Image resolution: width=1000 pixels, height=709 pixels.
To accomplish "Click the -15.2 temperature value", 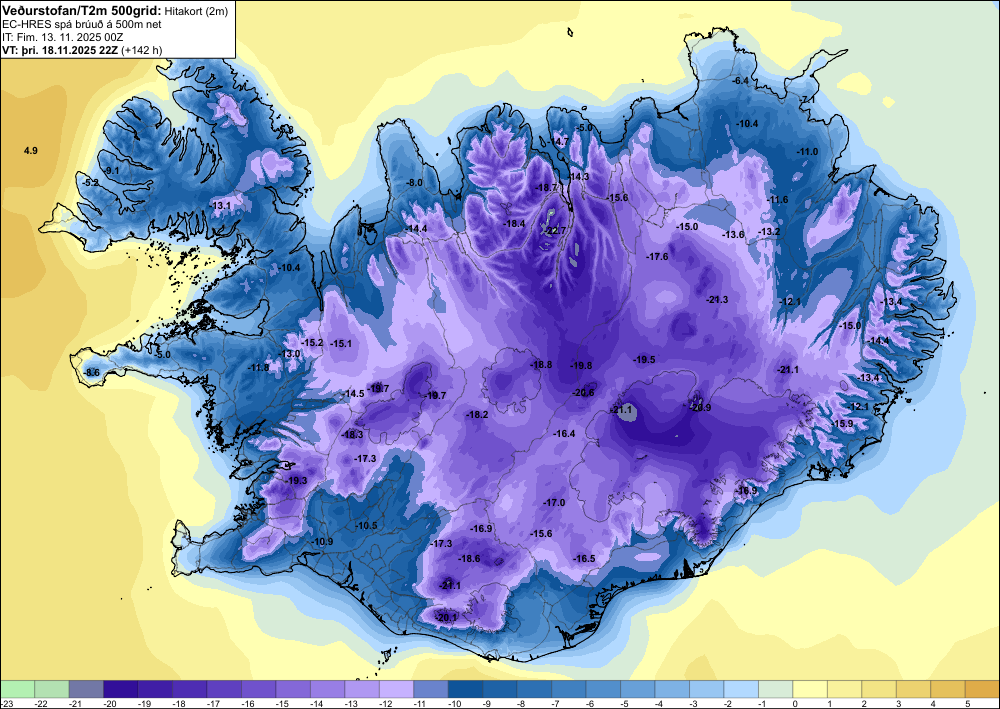I will 312,342.
